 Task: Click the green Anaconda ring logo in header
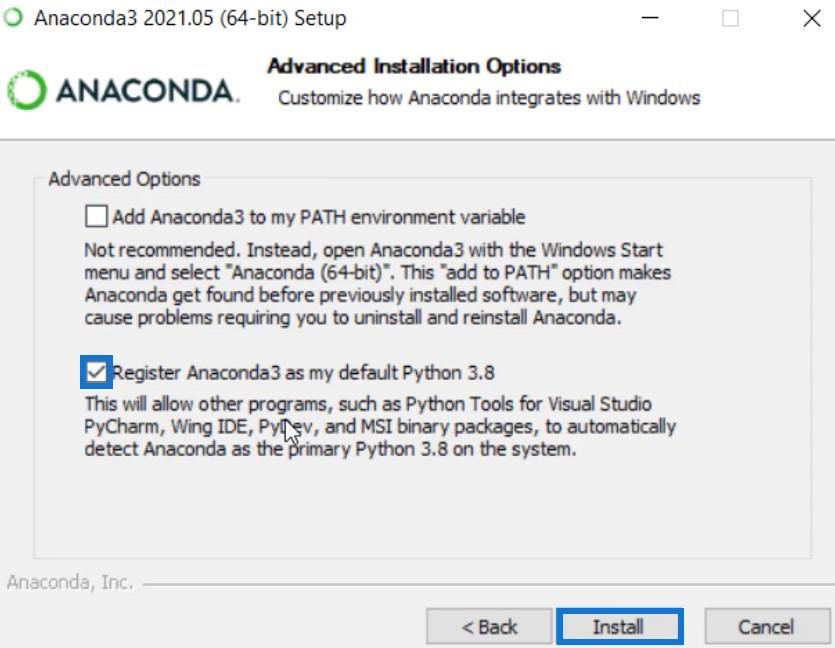(x=26, y=90)
